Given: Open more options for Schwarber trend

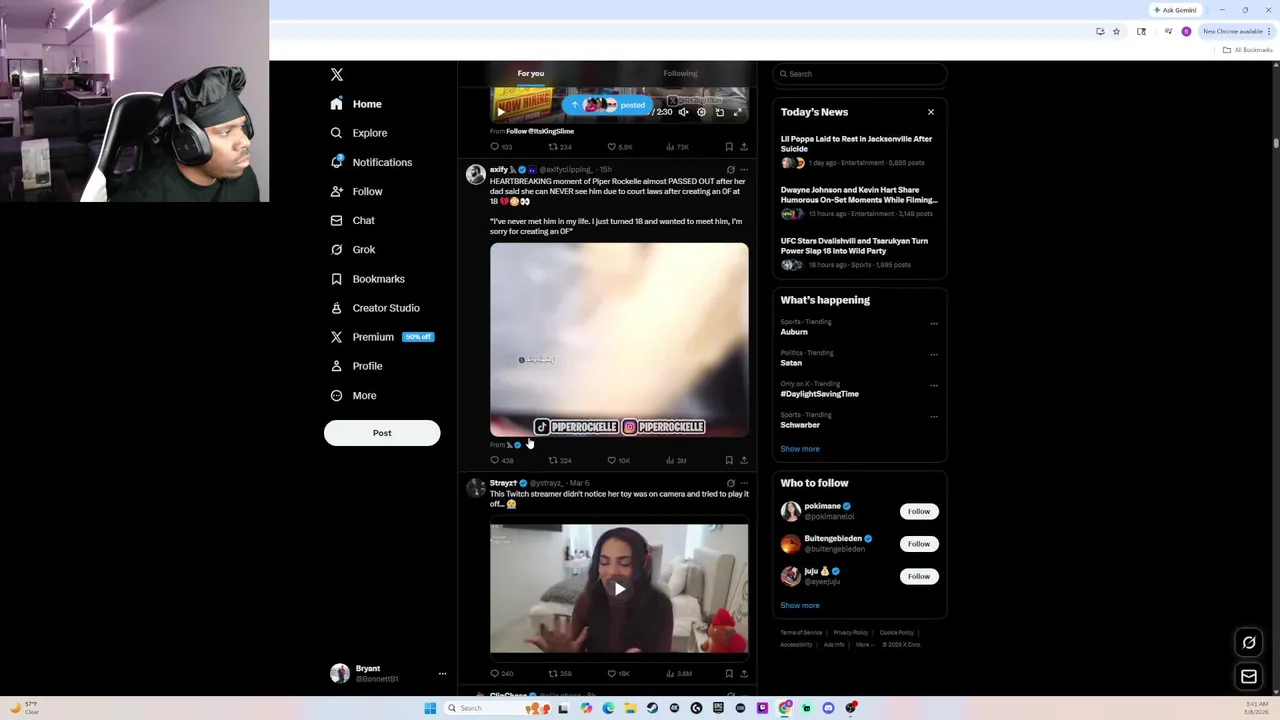Looking at the screenshot, I should (934, 416).
